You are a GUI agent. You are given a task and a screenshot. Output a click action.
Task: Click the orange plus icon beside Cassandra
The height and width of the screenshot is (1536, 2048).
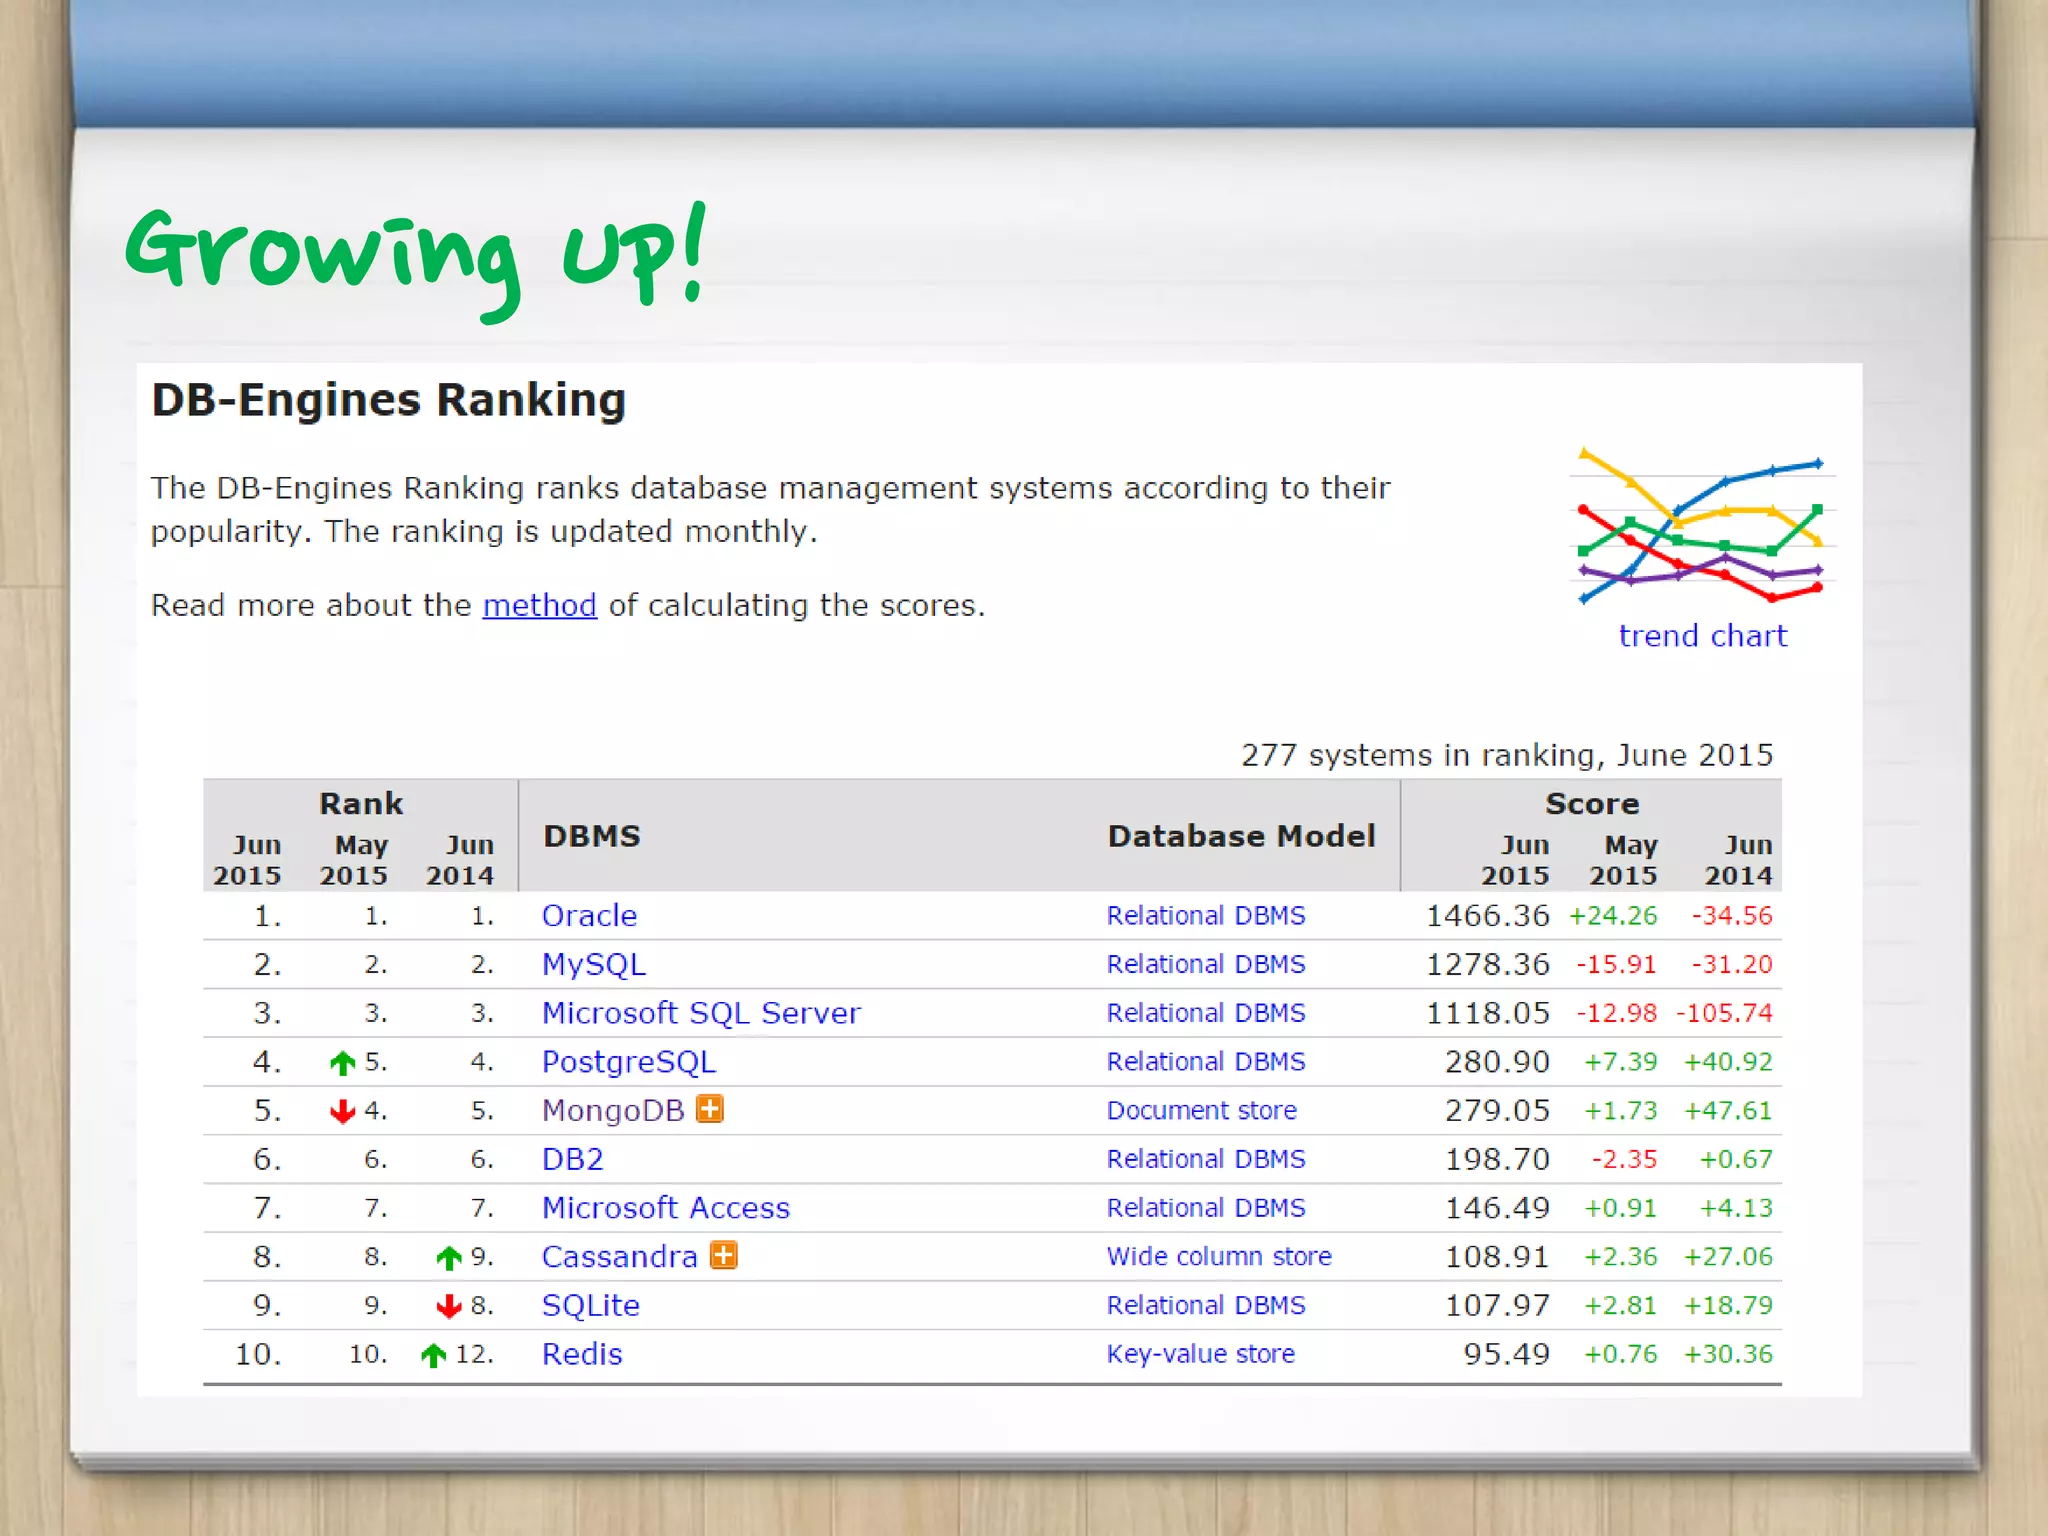point(723,1255)
